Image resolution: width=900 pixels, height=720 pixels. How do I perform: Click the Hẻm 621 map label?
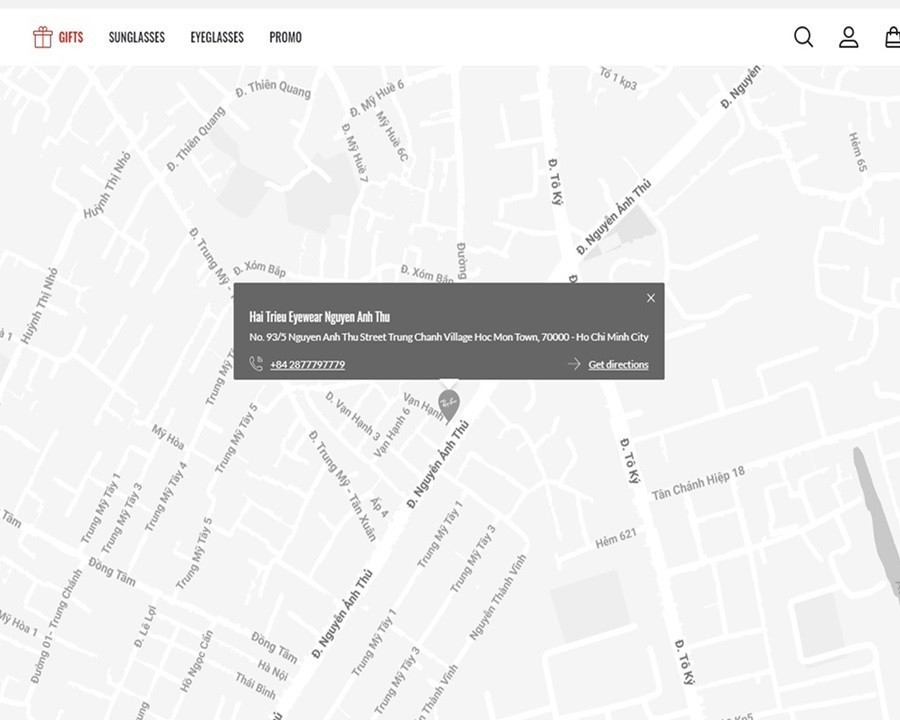[x=615, y=538]
